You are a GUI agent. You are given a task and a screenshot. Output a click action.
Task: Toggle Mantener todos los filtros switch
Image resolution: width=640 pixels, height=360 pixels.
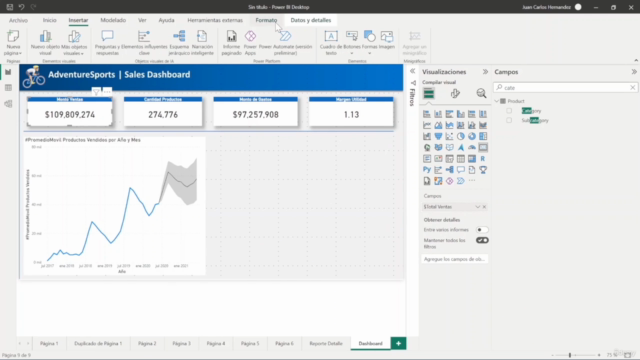tap(482, 240)
